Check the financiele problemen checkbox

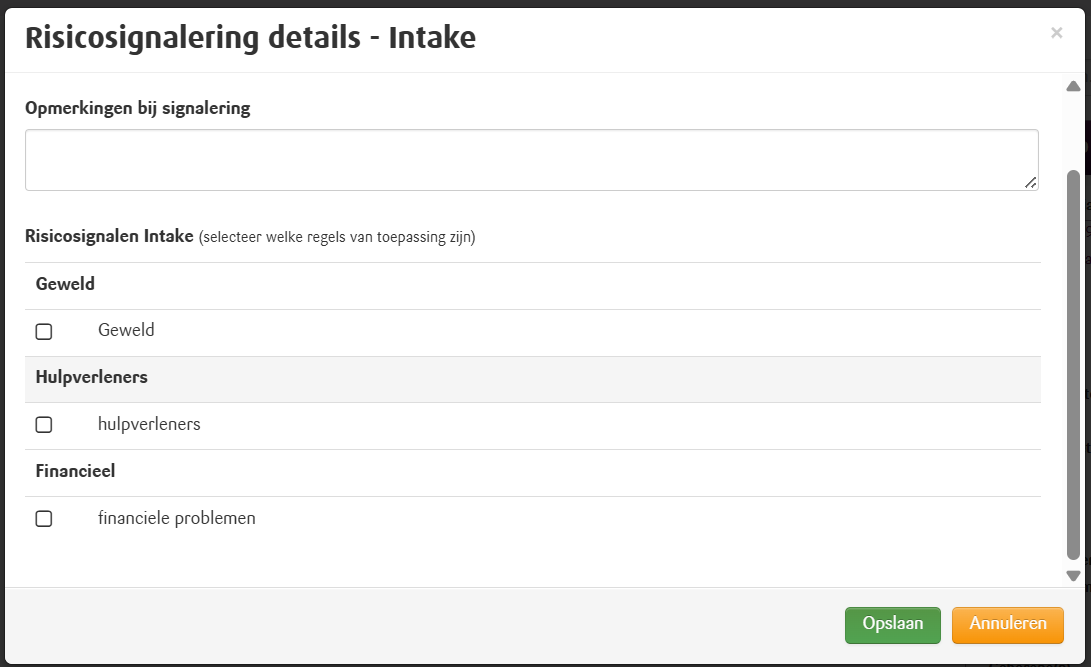point(44,519)
